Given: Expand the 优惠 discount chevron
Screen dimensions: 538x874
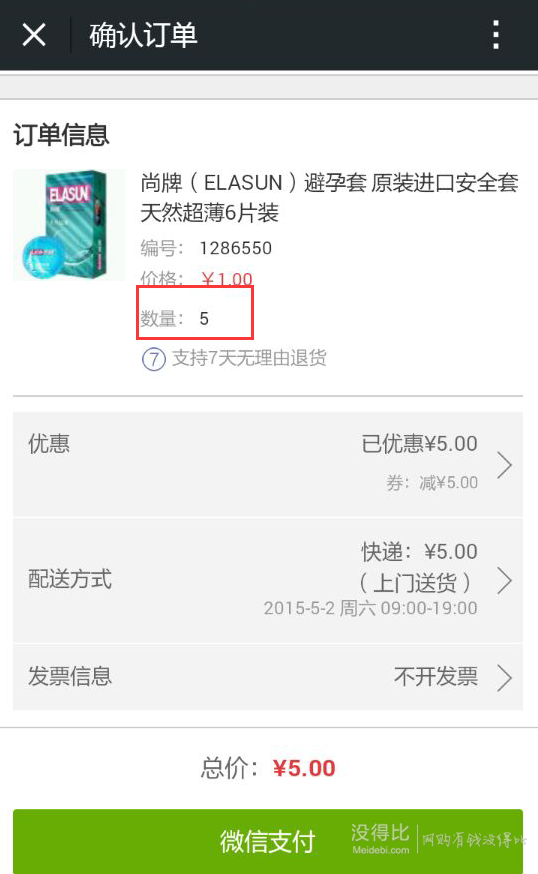Looking at the screenshot, I should (x=504, y=465).
